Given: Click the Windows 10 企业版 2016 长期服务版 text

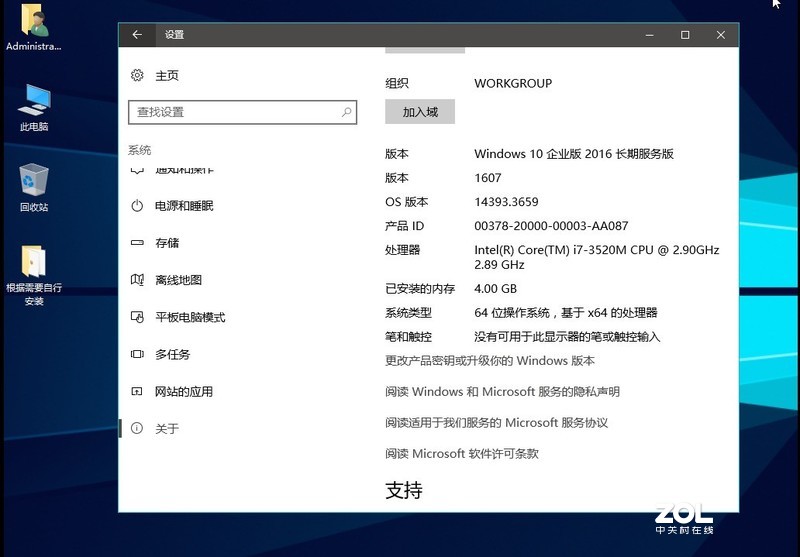Looking at the screenshot, I should click(x=574, y=154).
